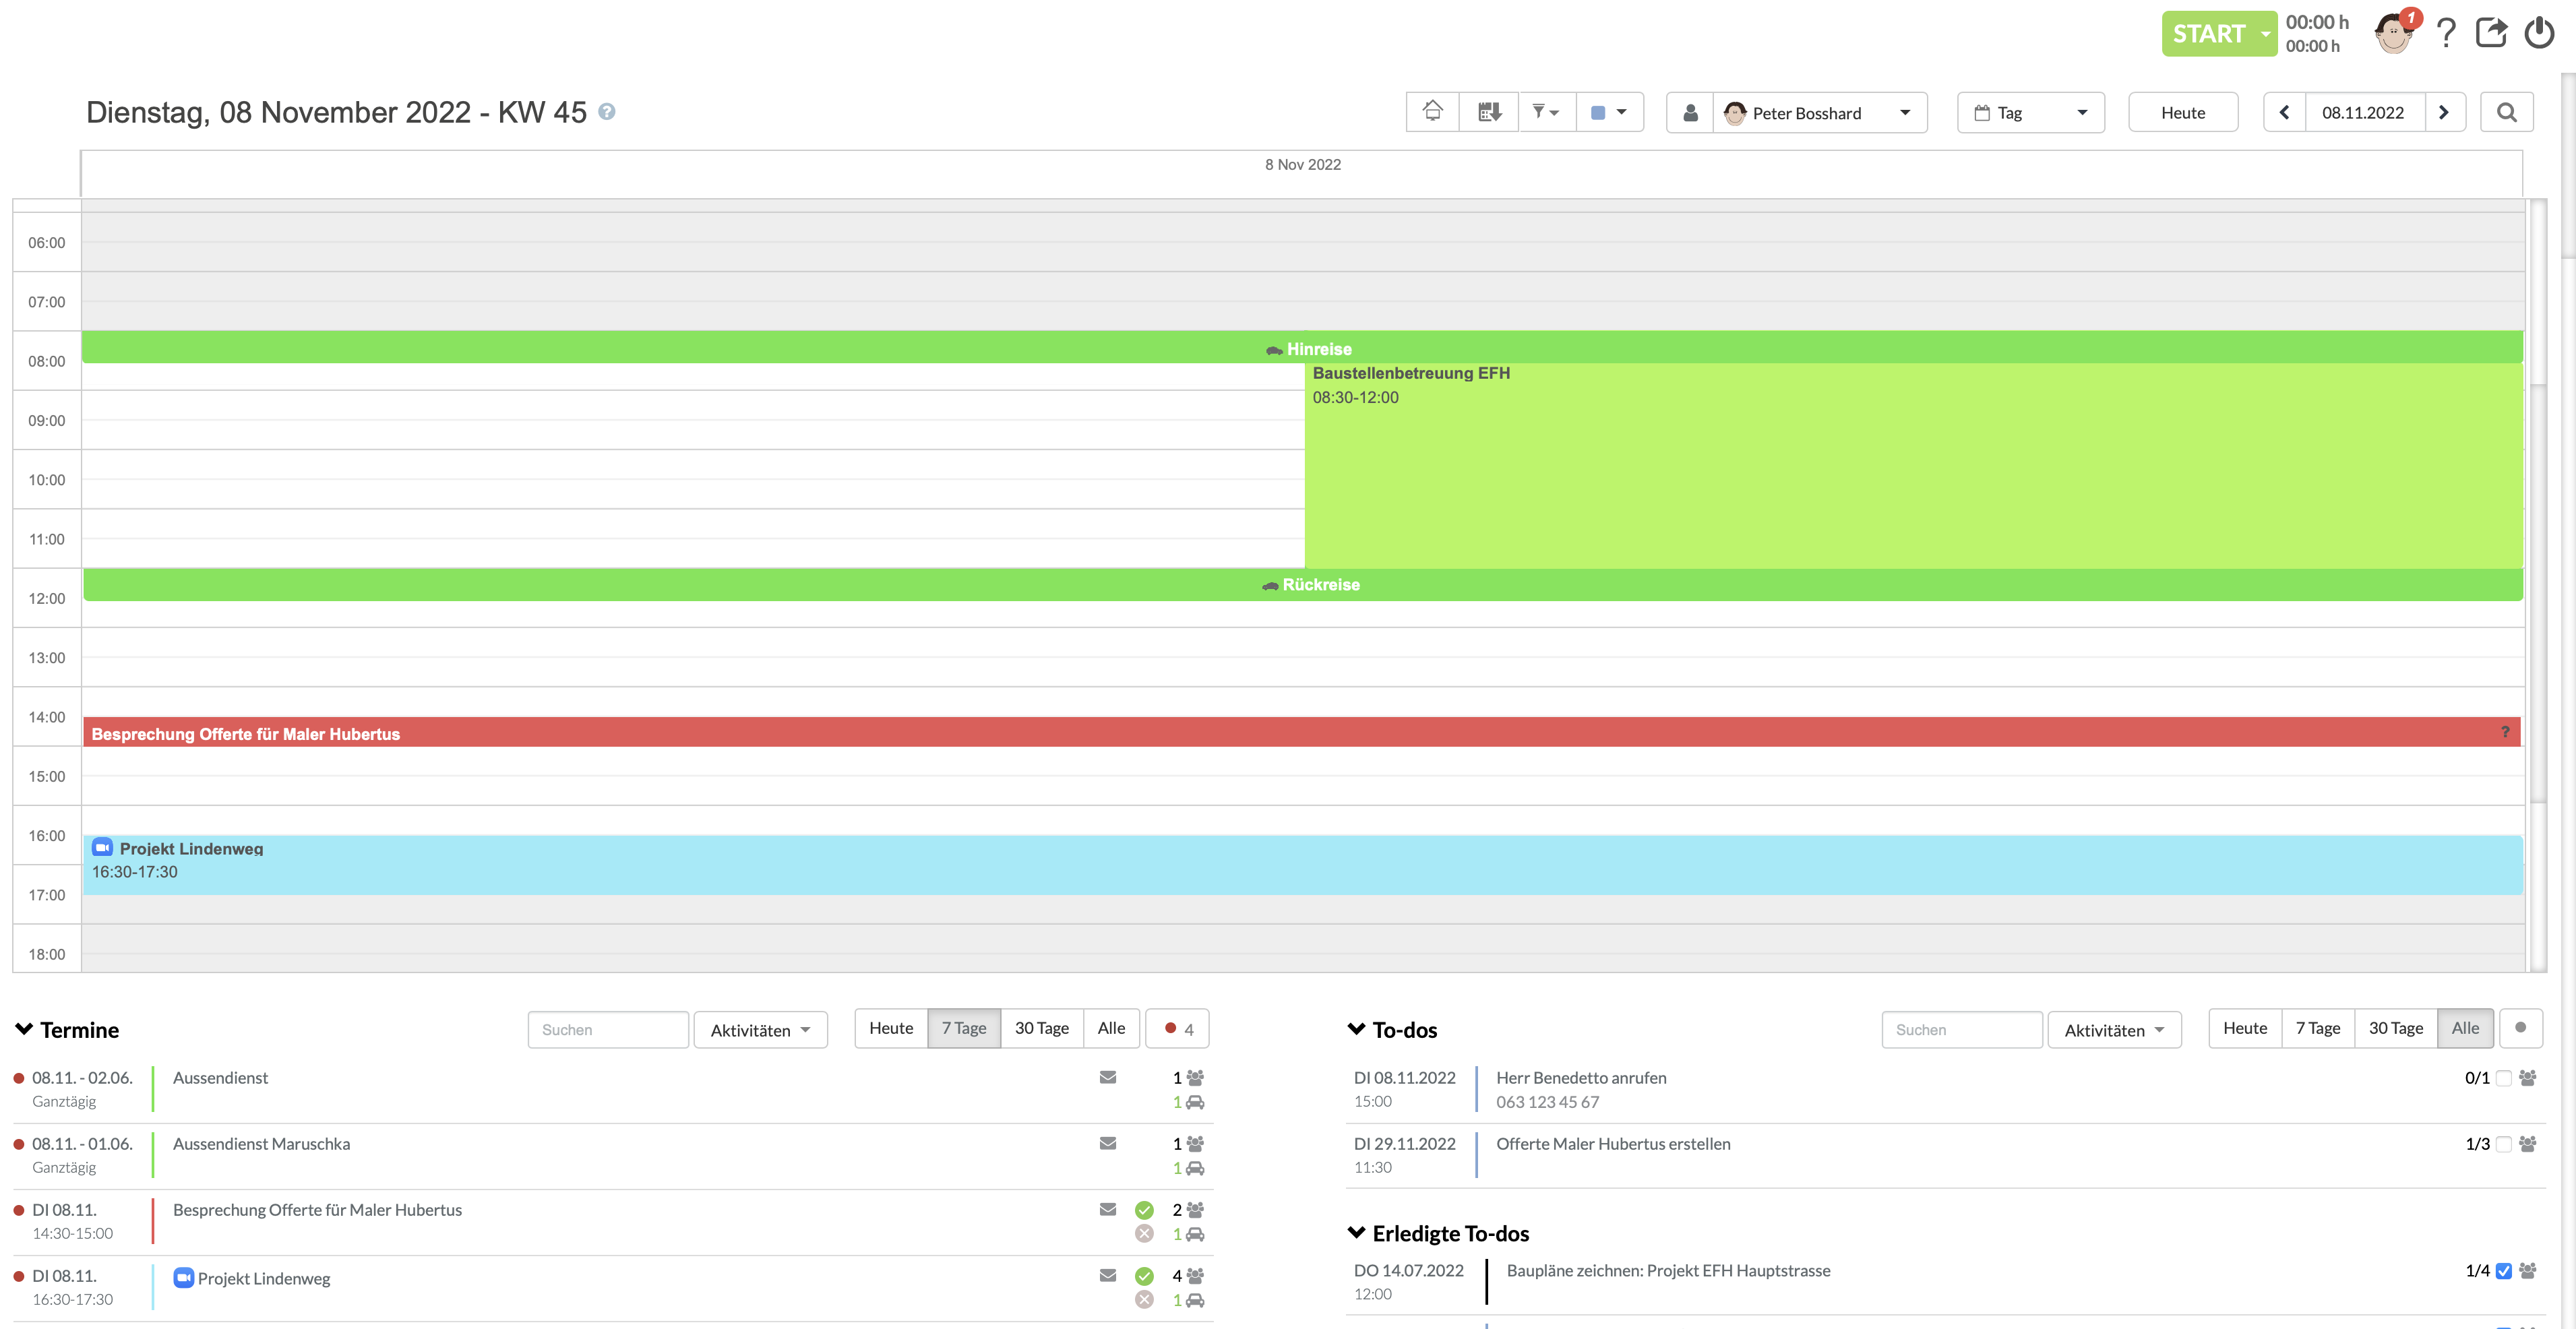
Task: Click the calendar export download icon
Action: click(1489, 112)
